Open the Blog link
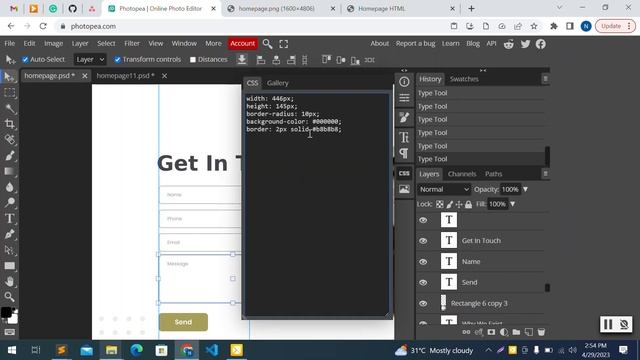Screen dimensions: 640x360 473,43
